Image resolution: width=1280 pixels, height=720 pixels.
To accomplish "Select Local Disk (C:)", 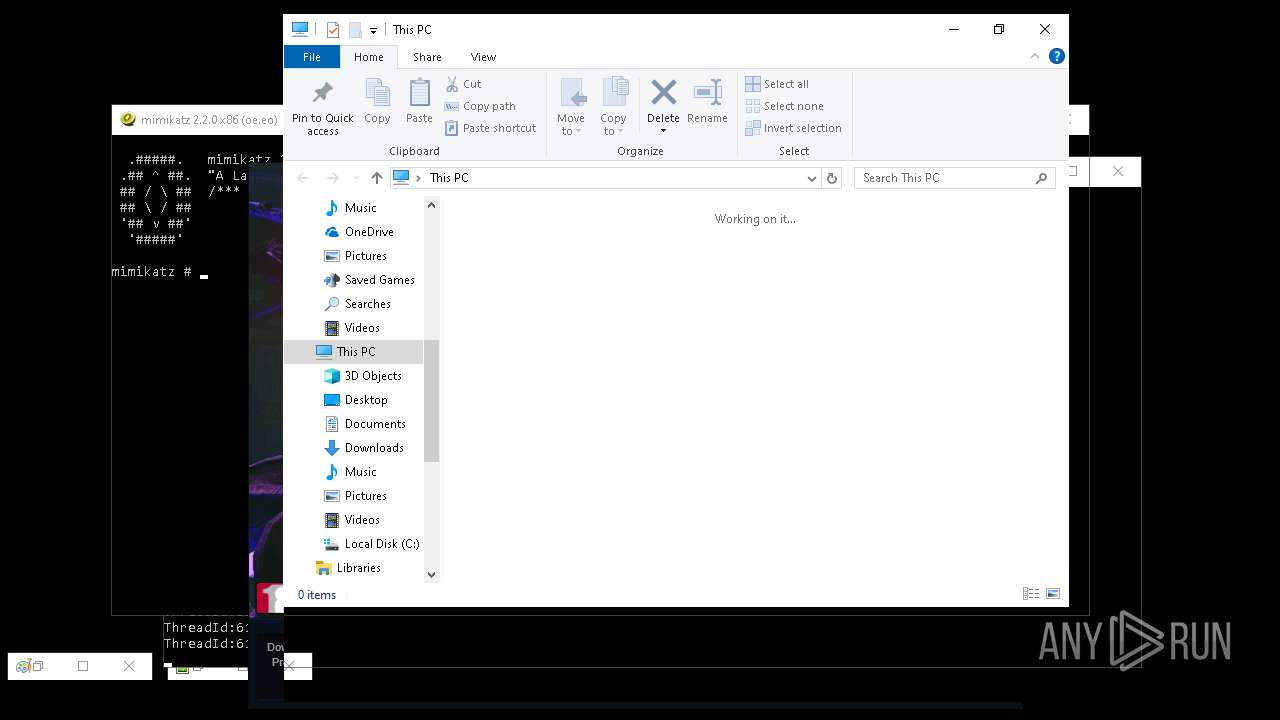I will [382, 544].
